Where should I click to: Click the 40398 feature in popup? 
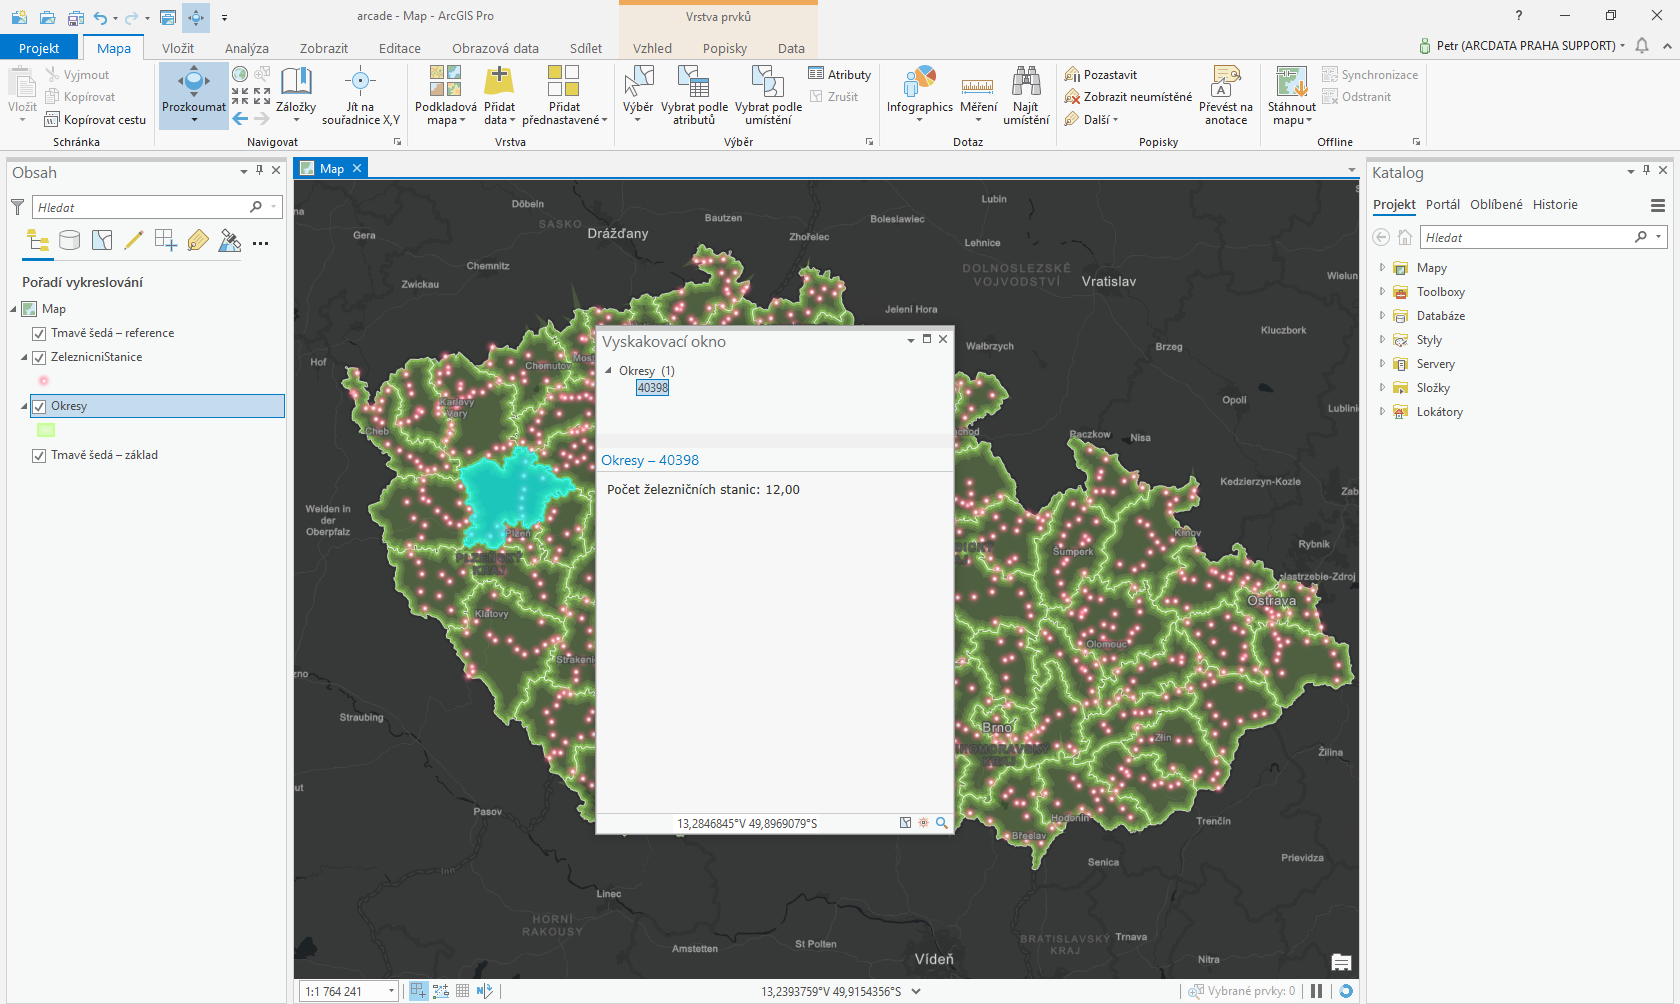pyautogui.click(x=652, y=388)
